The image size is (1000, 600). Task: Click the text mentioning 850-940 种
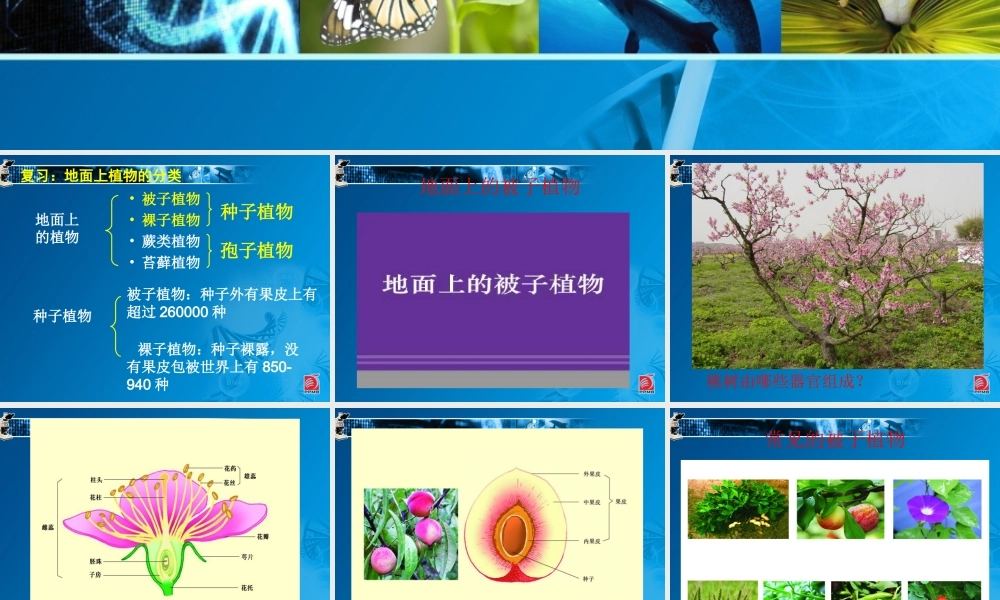point(212,367)
